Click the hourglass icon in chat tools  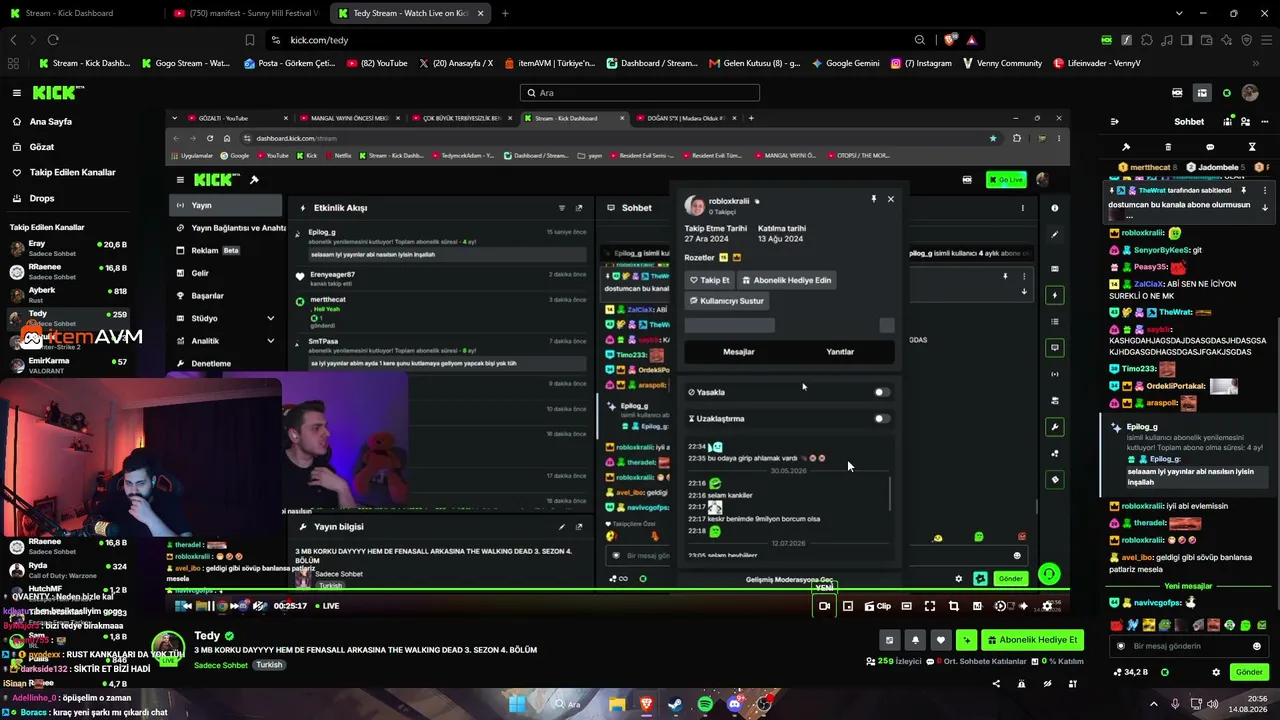[x=1252, y=147]
